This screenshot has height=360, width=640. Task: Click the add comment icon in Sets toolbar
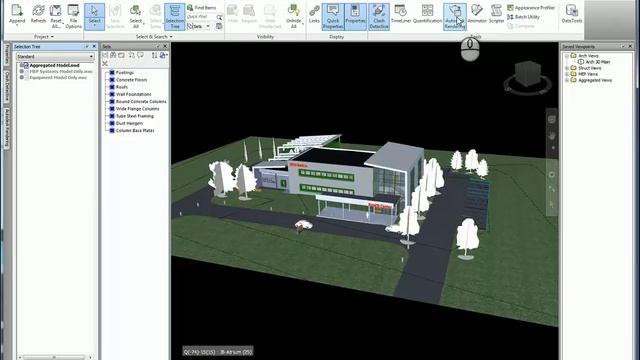click(x=140, y=55)
